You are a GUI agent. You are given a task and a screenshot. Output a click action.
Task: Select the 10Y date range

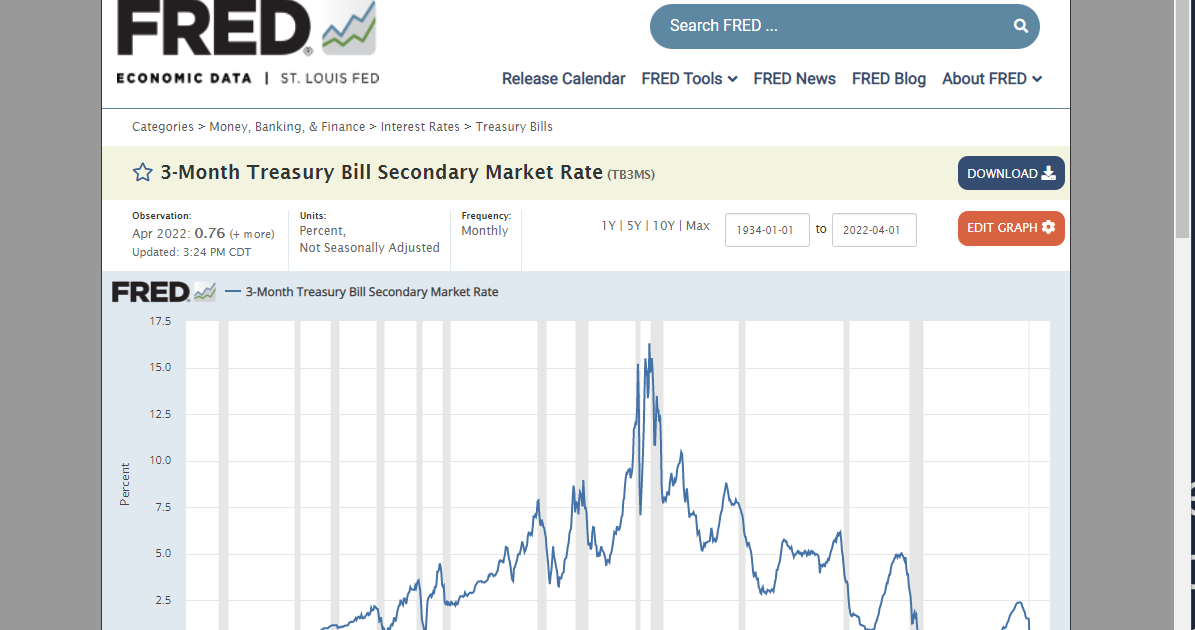(x=664, y=225)
